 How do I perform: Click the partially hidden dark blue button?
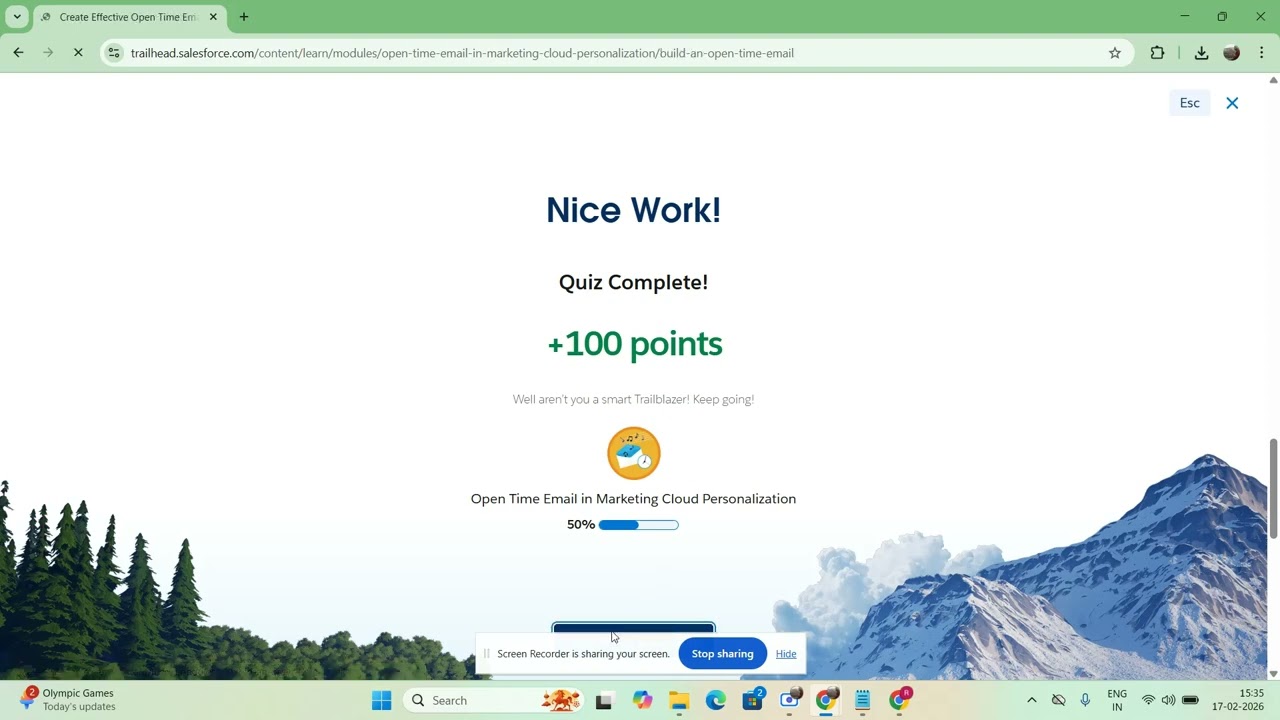634,629
